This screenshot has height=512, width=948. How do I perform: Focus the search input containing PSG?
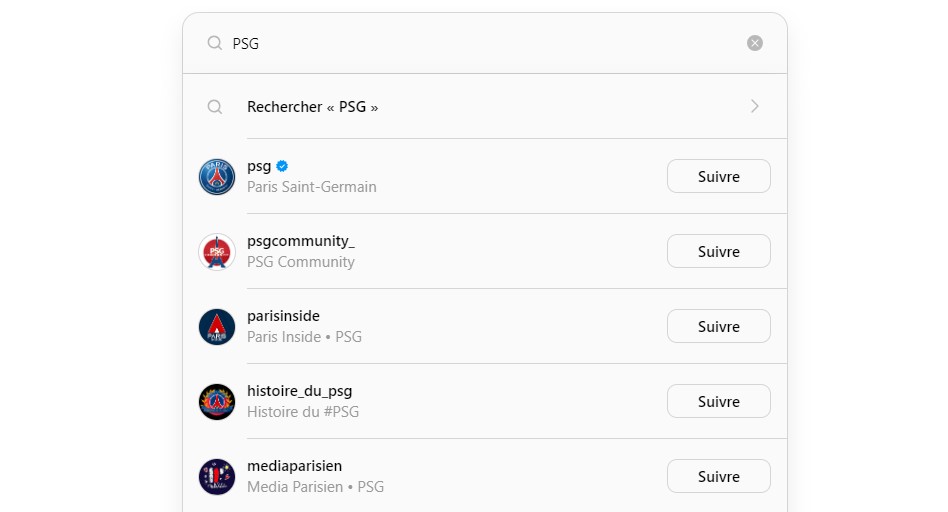[x=484, y=44]
